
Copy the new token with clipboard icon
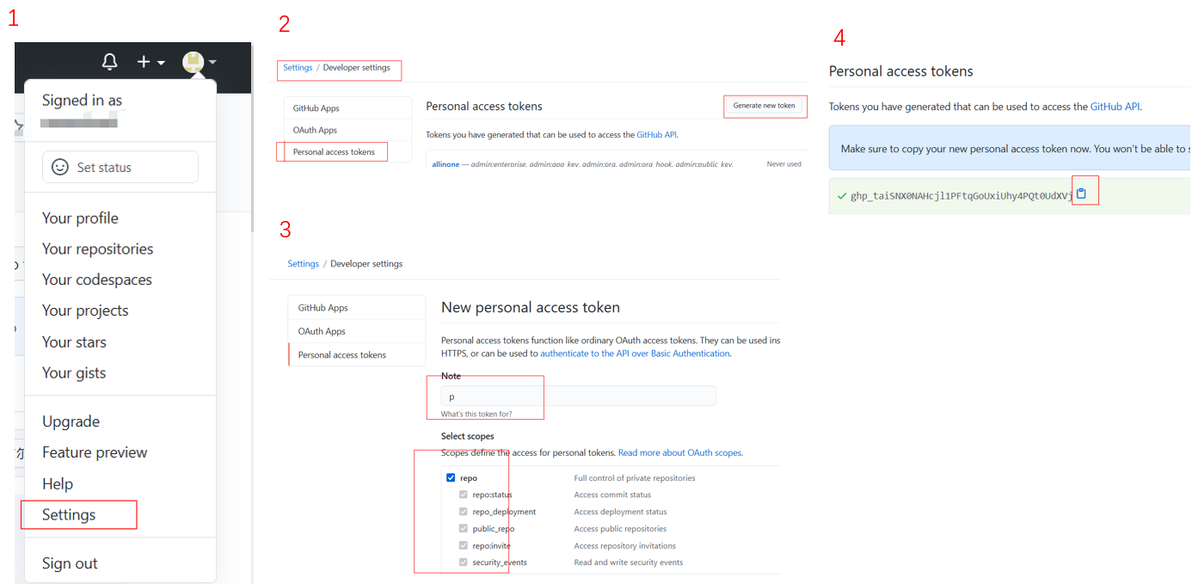pyautogui.click(x=1082, y=195)
